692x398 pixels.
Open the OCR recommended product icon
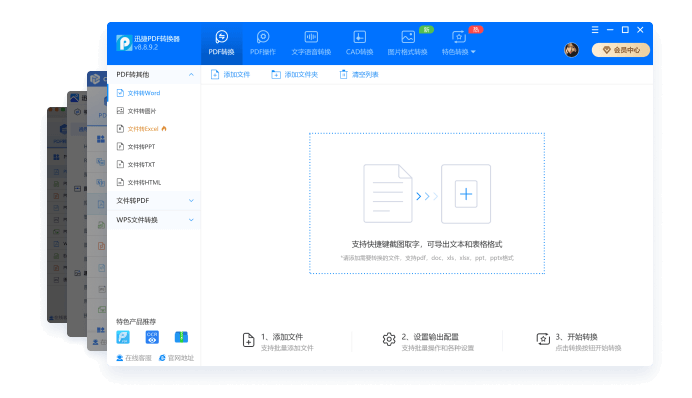click(152, 337)
